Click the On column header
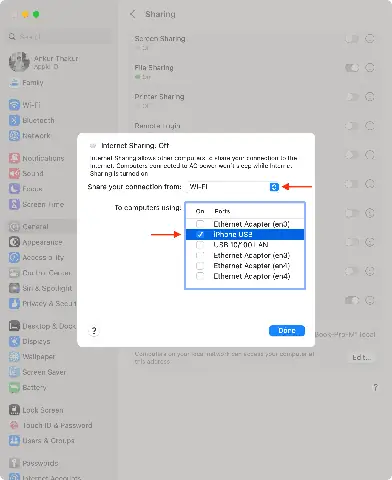 point(200,211)
